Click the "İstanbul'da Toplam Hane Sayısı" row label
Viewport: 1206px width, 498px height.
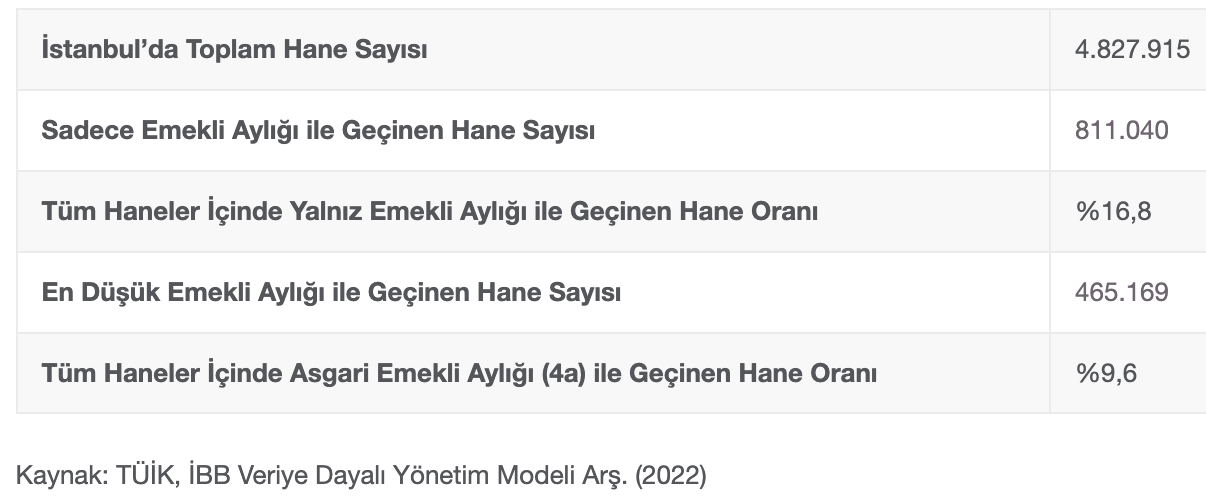234,49
